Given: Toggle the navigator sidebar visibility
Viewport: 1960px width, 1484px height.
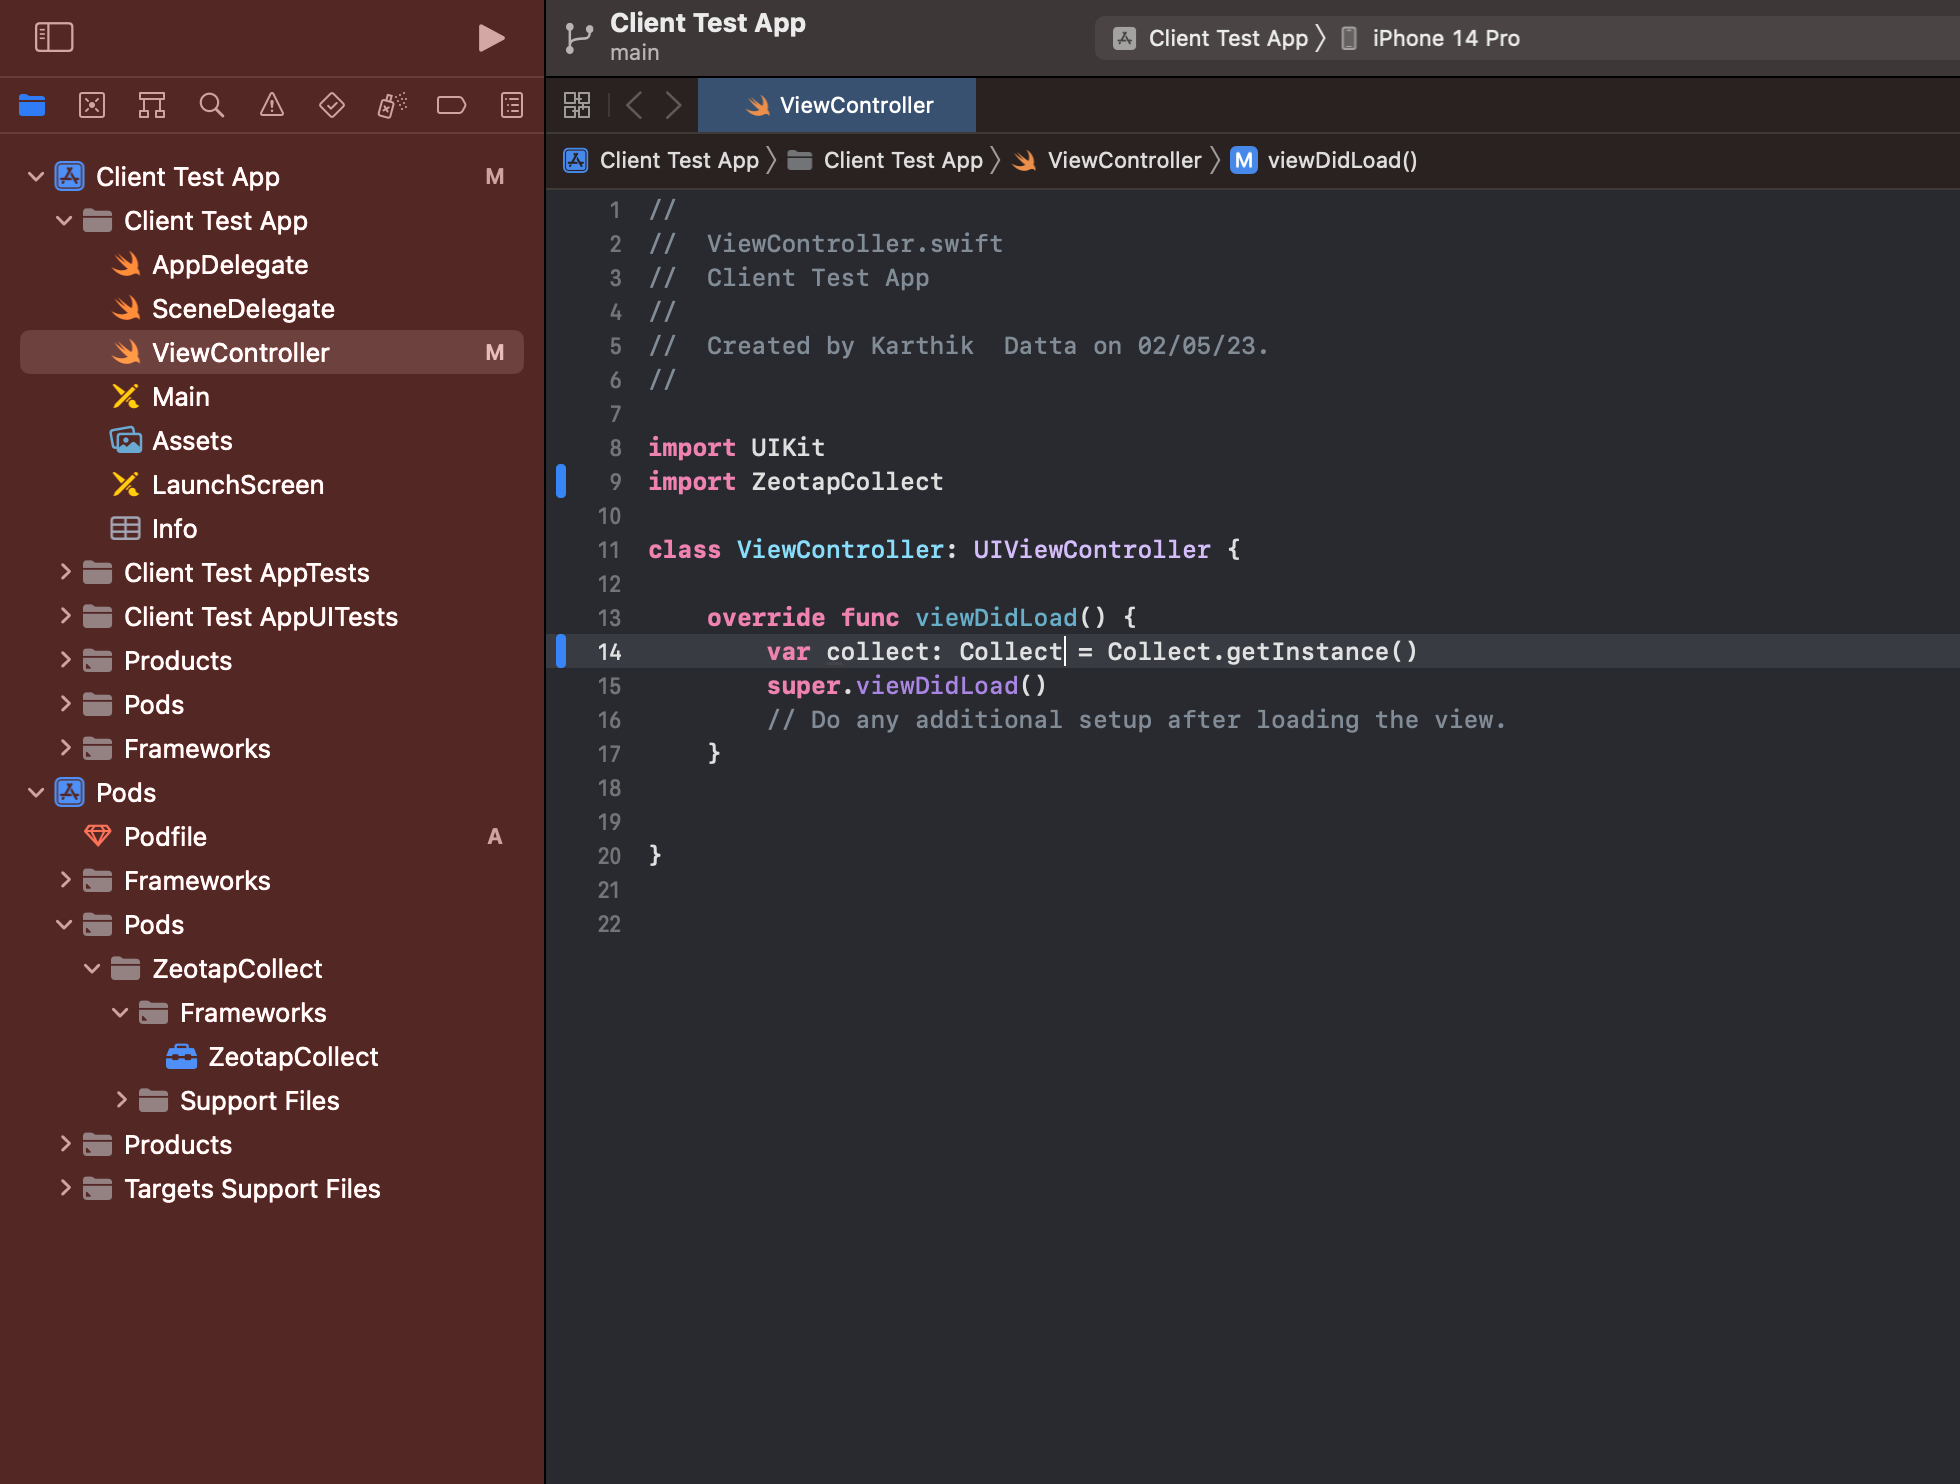Looking at the screenshot, I should (54, 38).
